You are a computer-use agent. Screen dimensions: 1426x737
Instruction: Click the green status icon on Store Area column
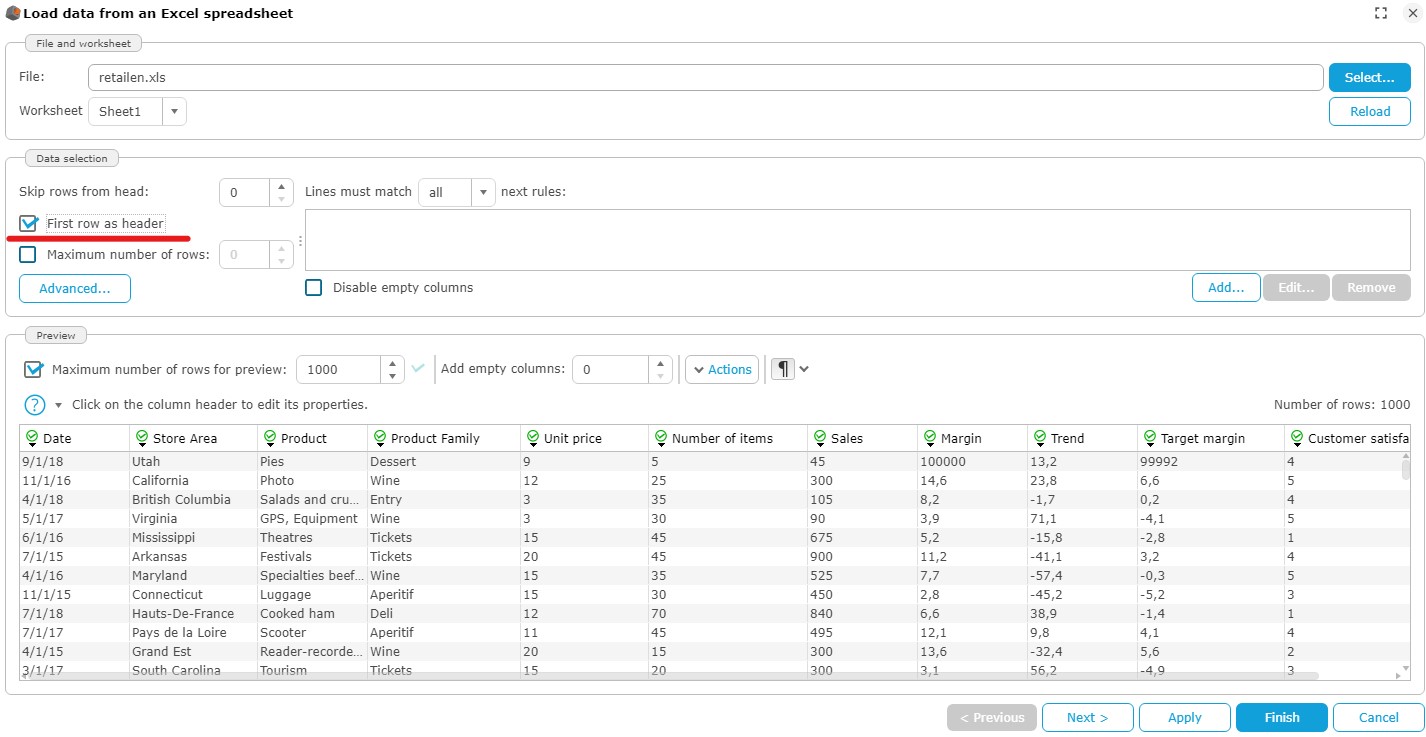142,437
